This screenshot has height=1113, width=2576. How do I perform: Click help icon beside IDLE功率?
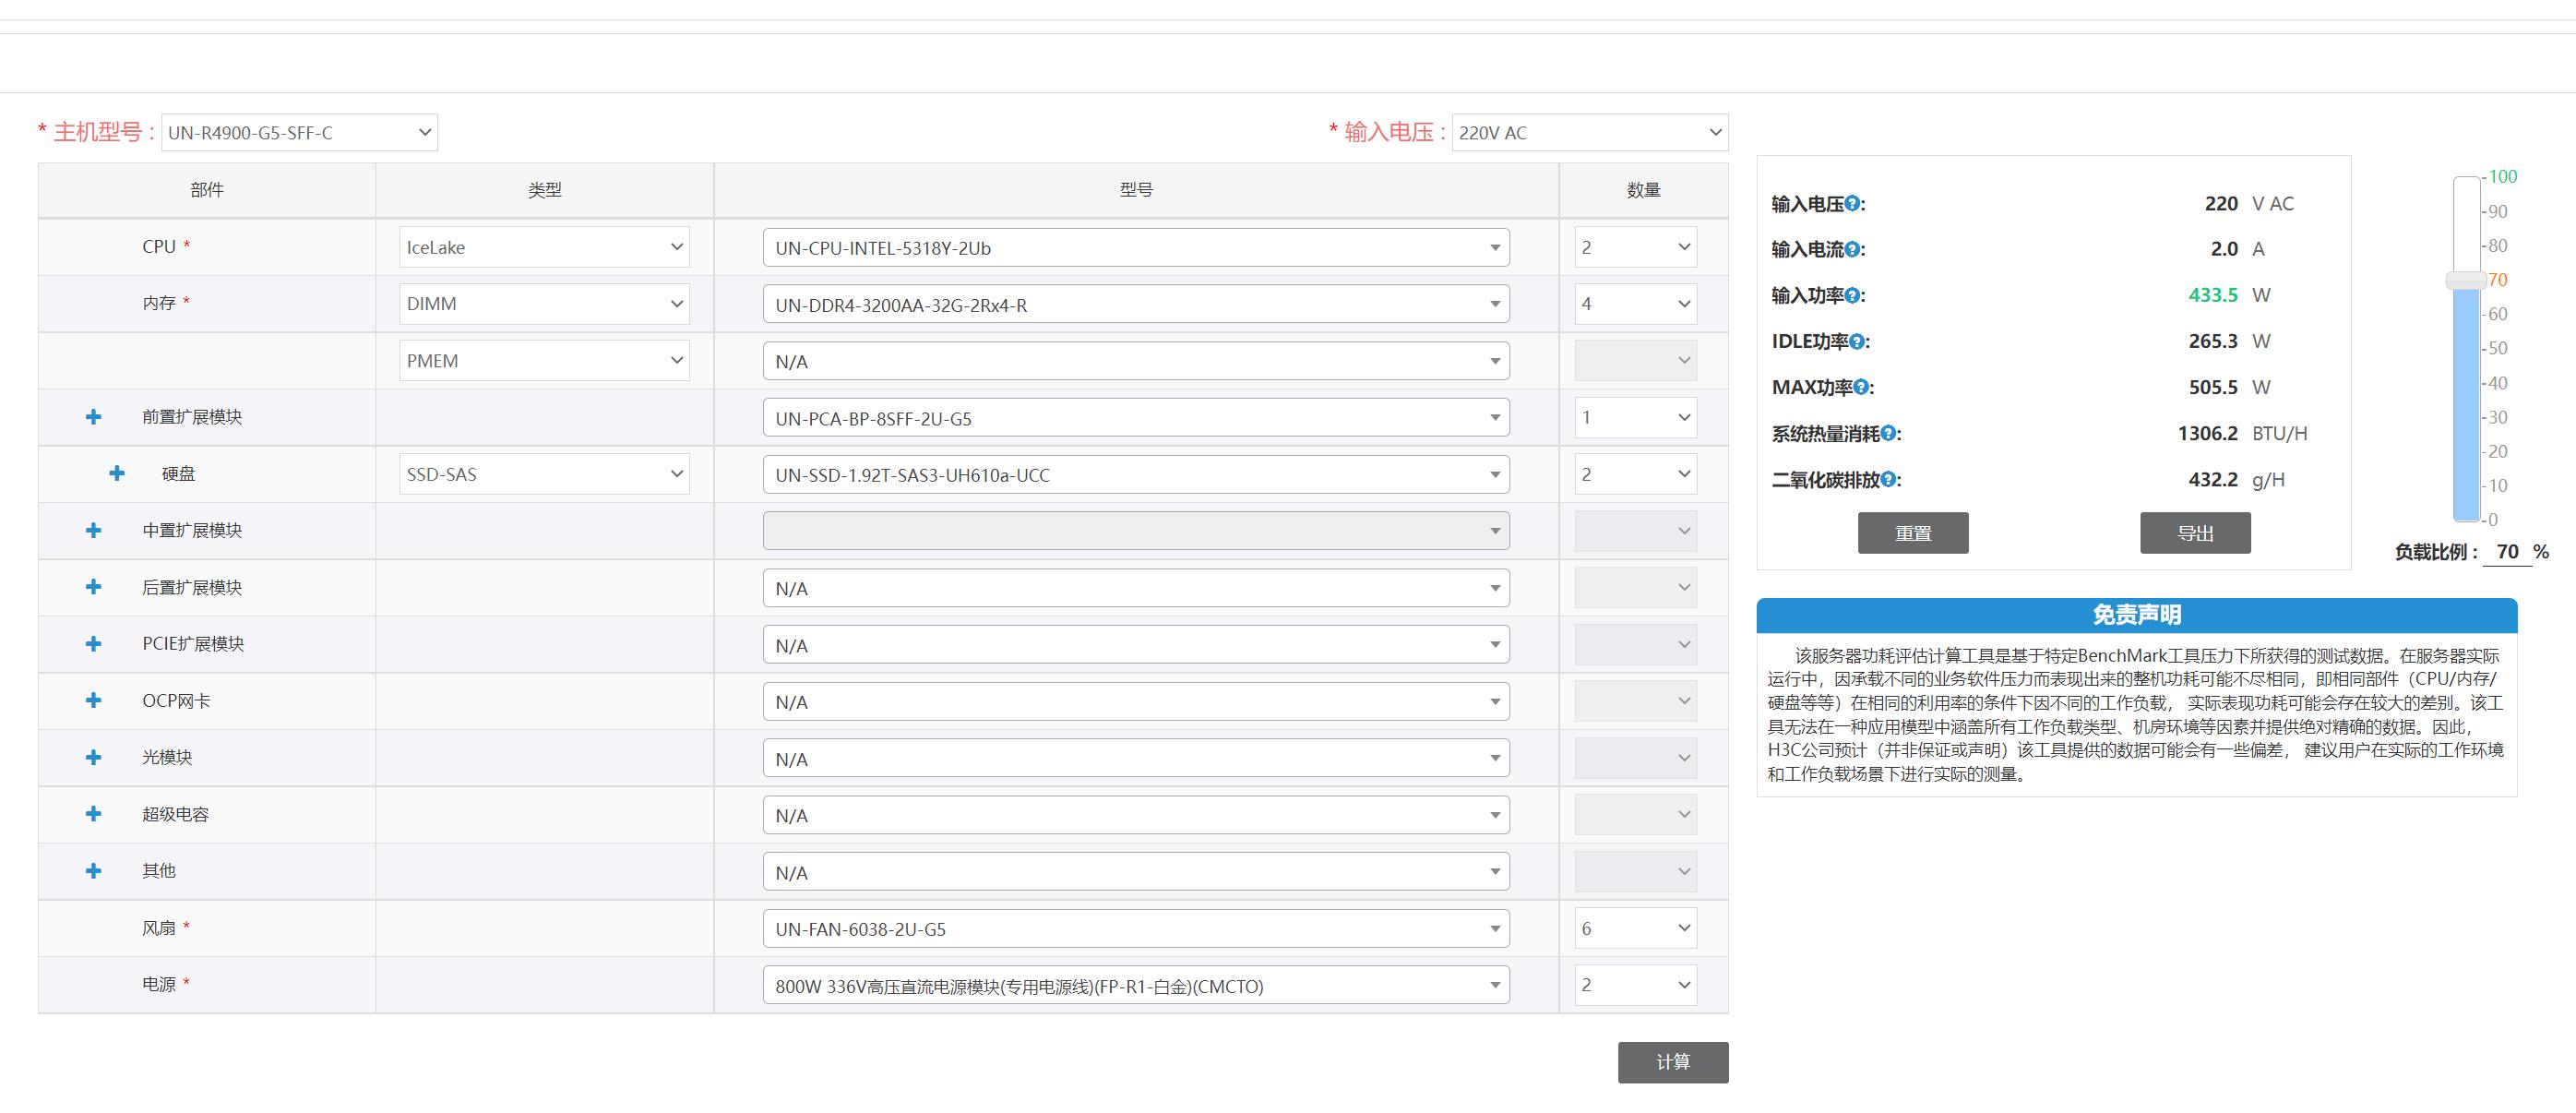(1857, 342)
